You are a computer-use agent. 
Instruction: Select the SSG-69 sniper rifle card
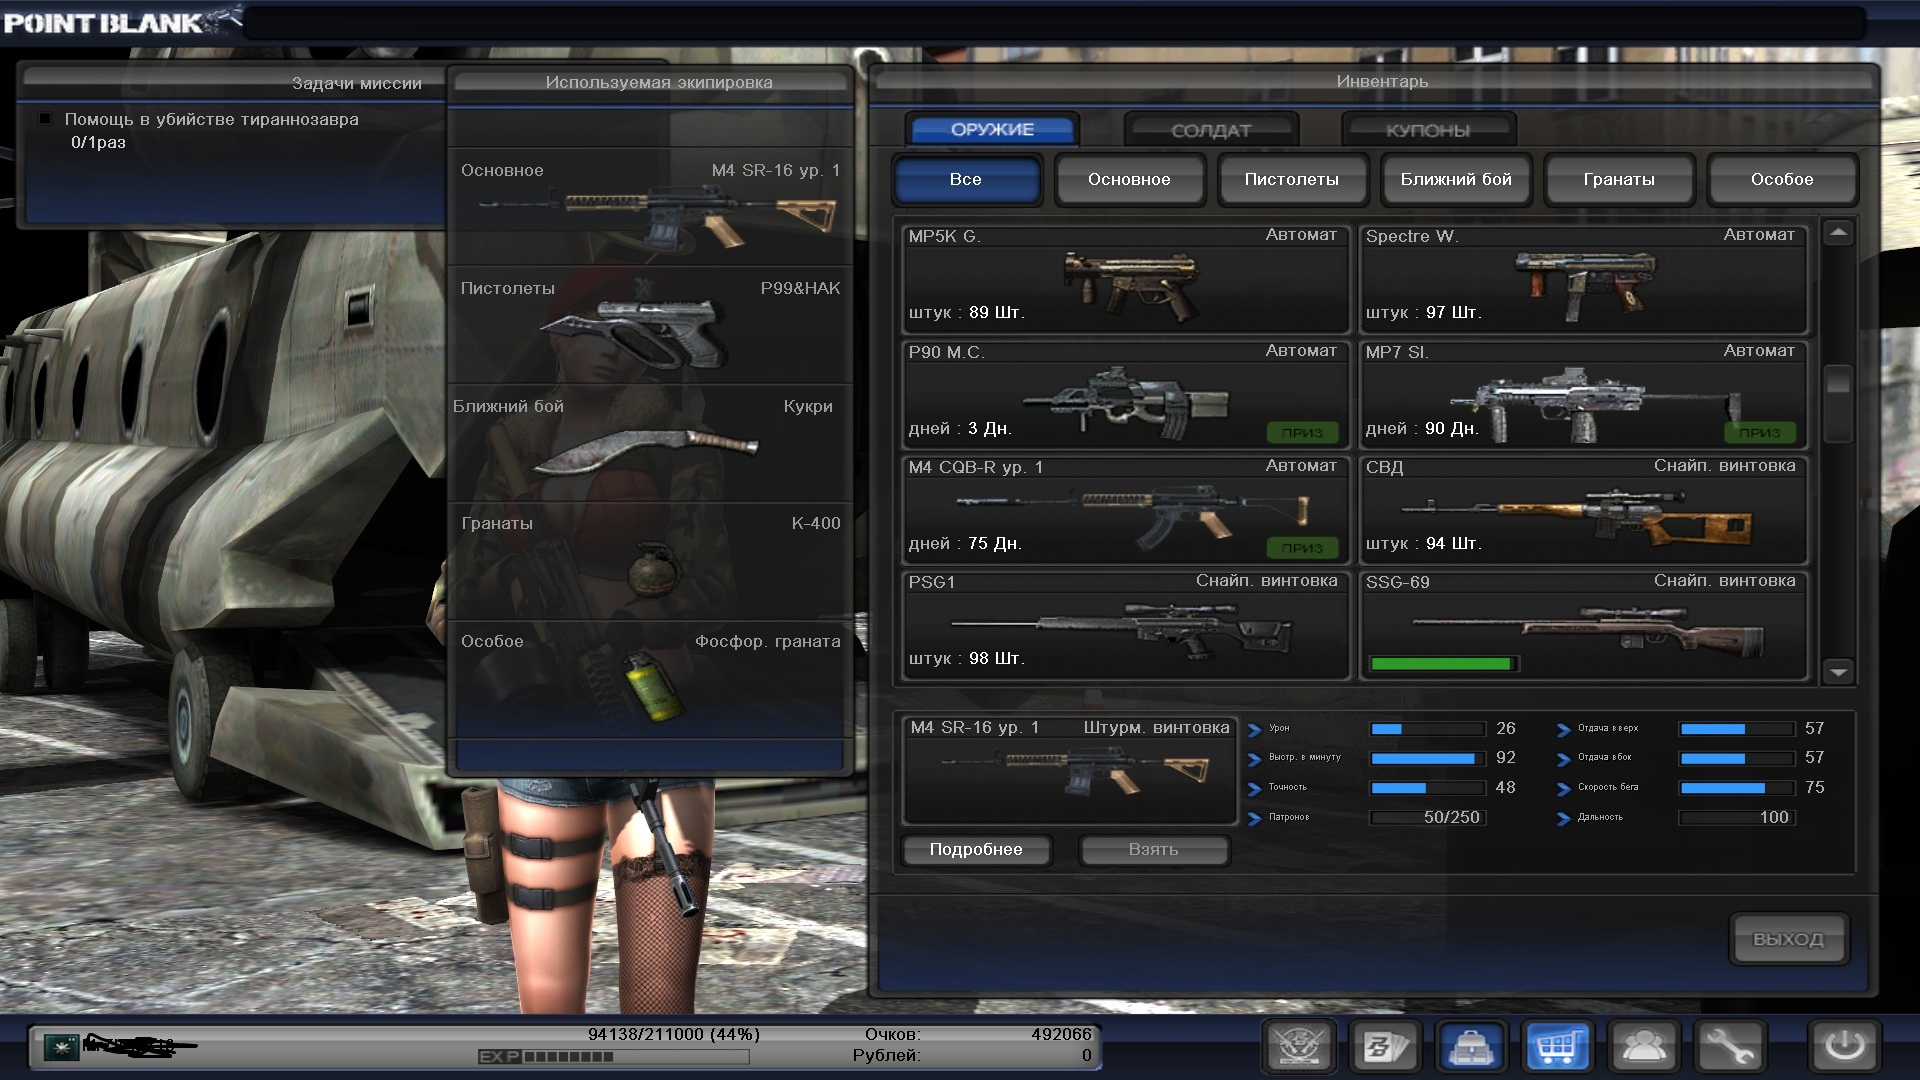point(1583,625)
